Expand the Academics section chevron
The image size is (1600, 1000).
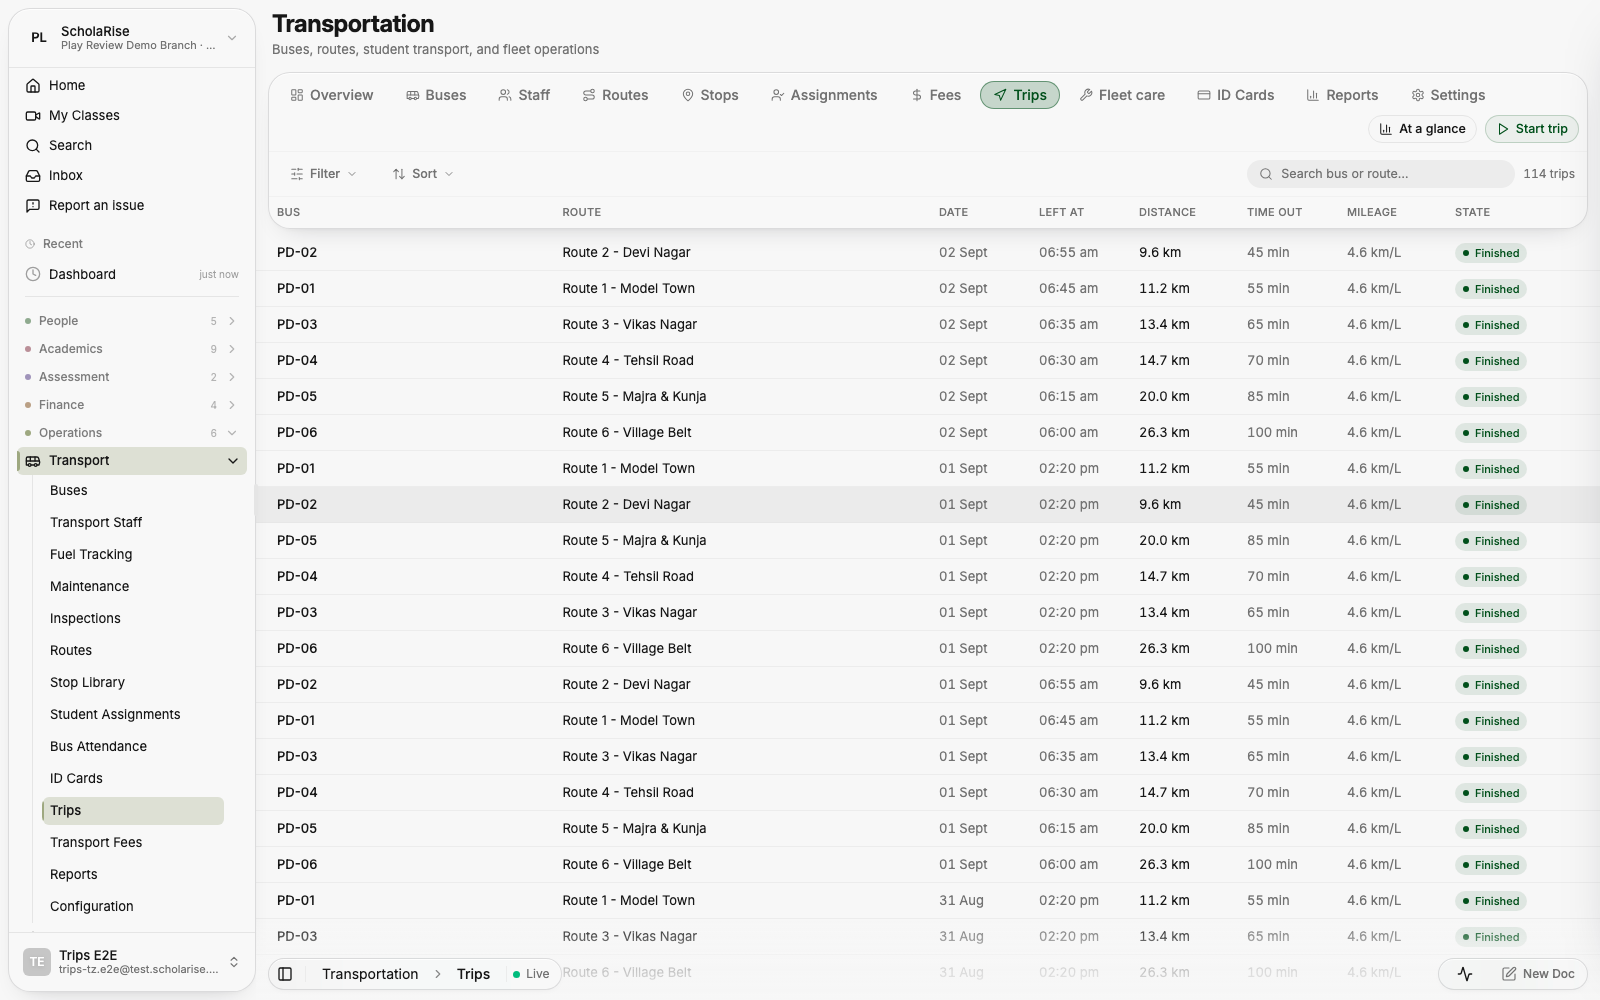[x=232, y=349]
